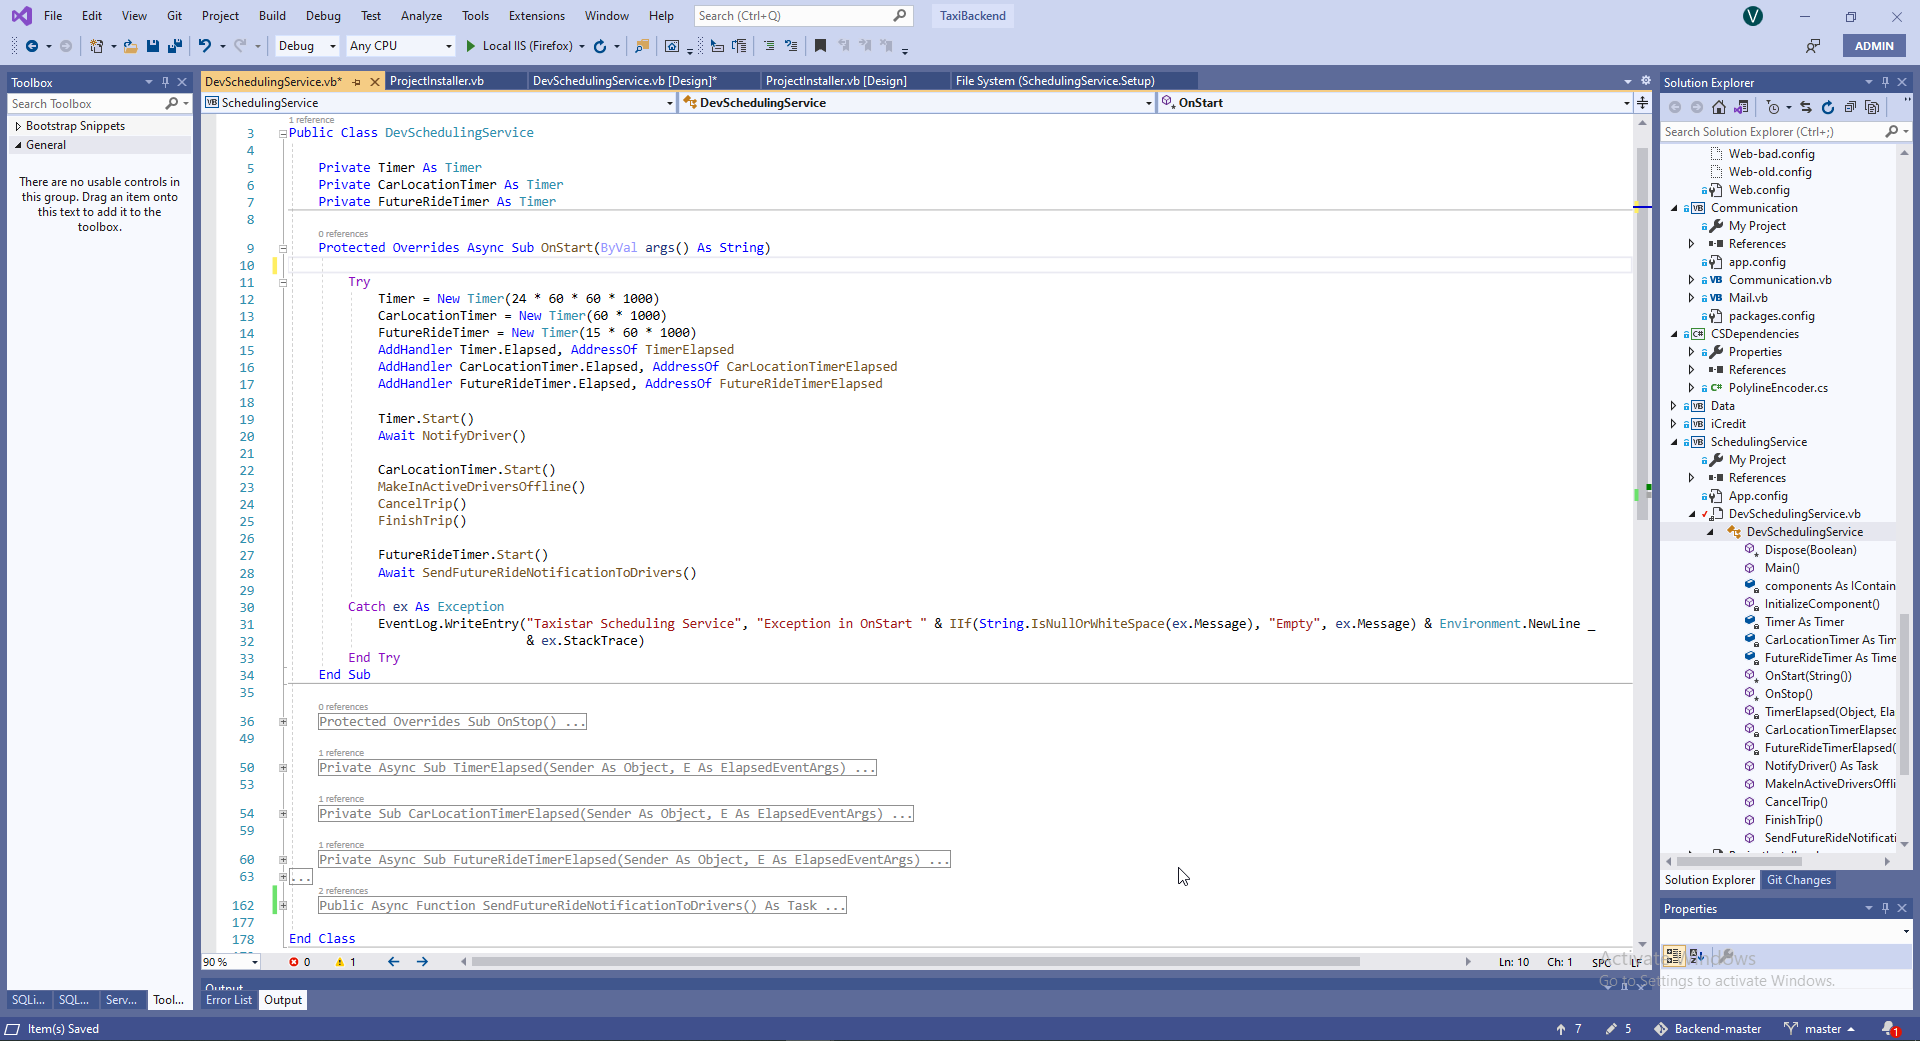
Task: Sort properties alphabetically in the Properties panel
Action: (x=1697, y=956)
